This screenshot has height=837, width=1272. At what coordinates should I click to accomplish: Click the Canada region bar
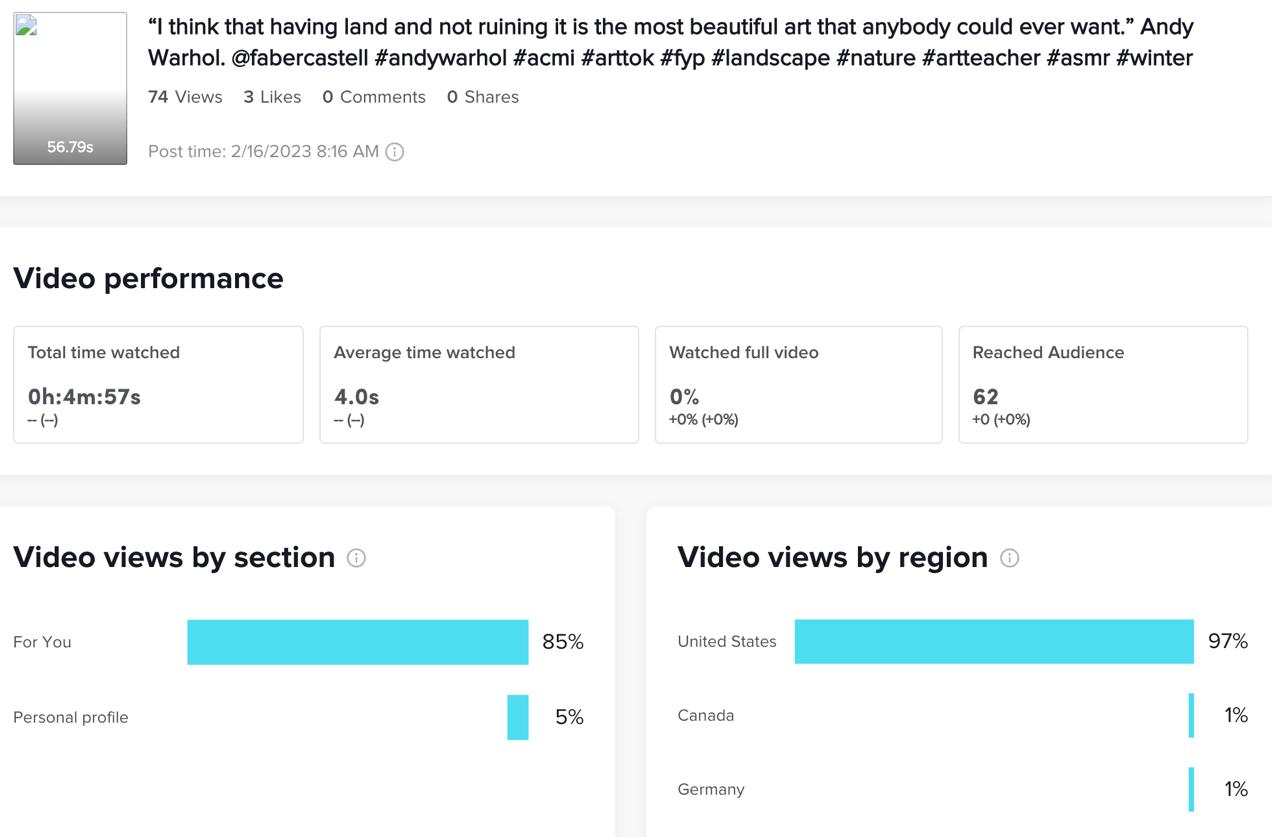point(1191,715)
